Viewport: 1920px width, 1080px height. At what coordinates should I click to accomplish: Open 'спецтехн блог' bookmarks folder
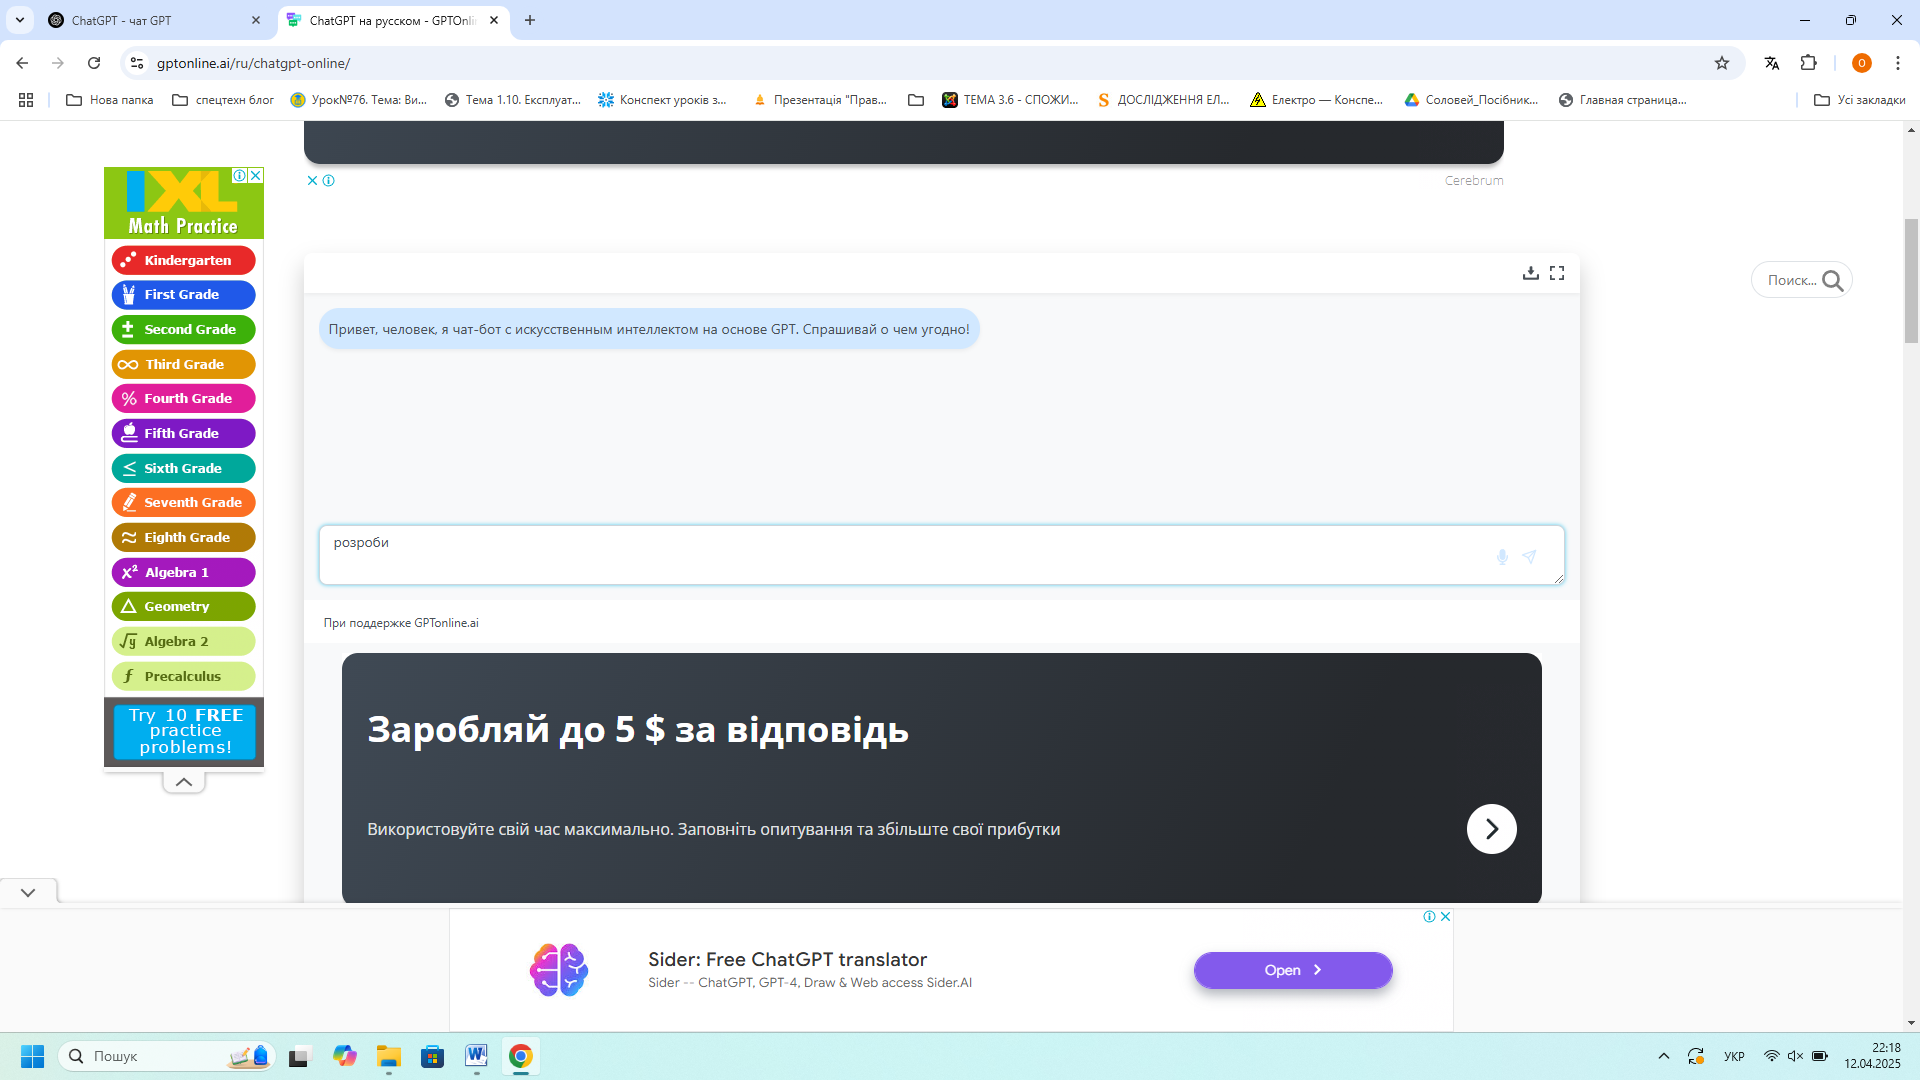(223, 100)
